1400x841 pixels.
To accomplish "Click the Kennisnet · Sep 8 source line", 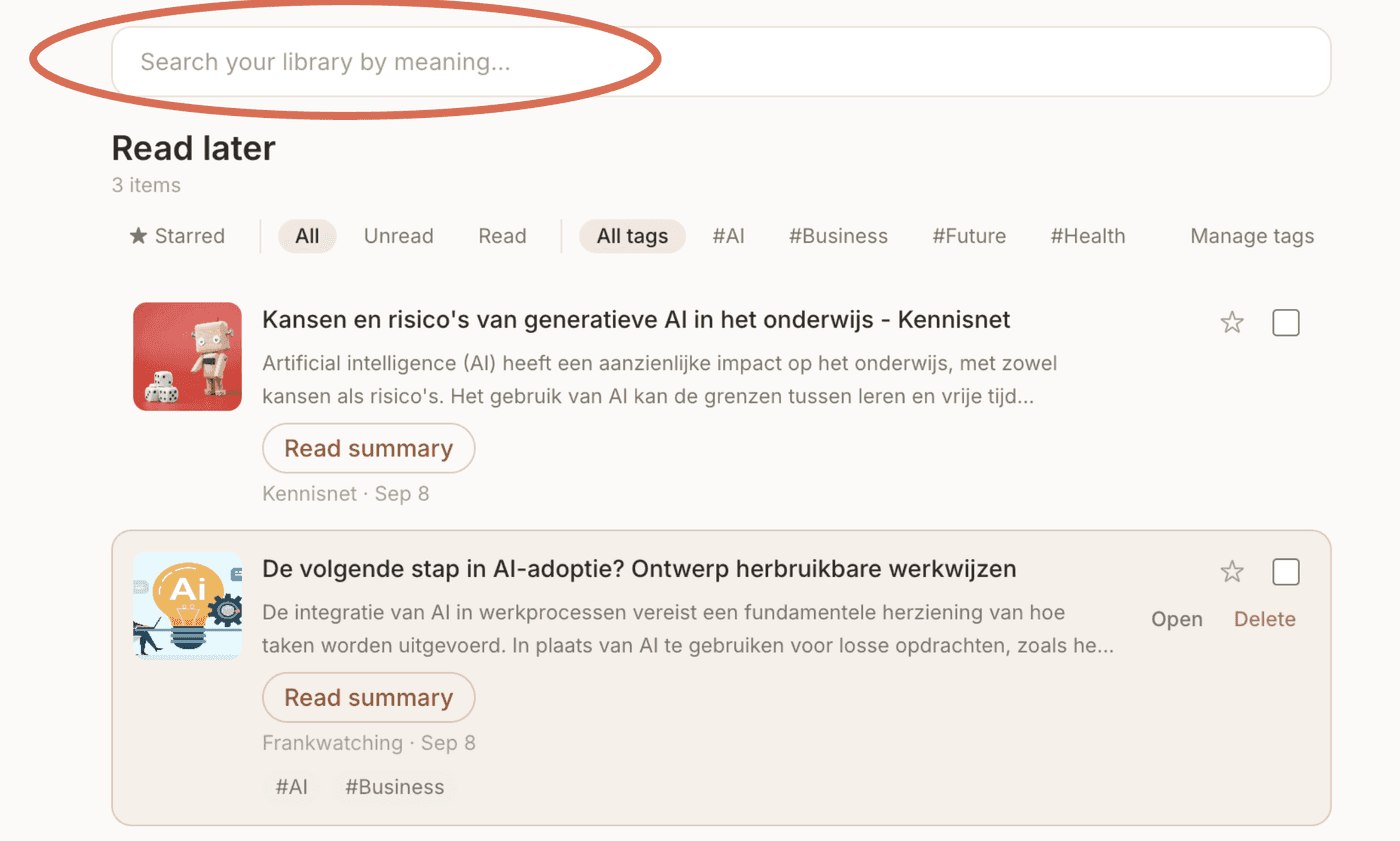I will [x=345, y=494].
